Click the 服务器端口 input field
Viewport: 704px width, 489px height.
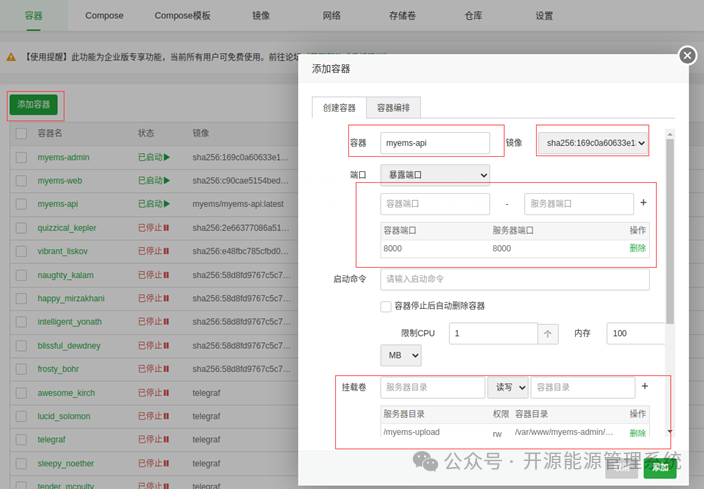[x=579, y=204]
